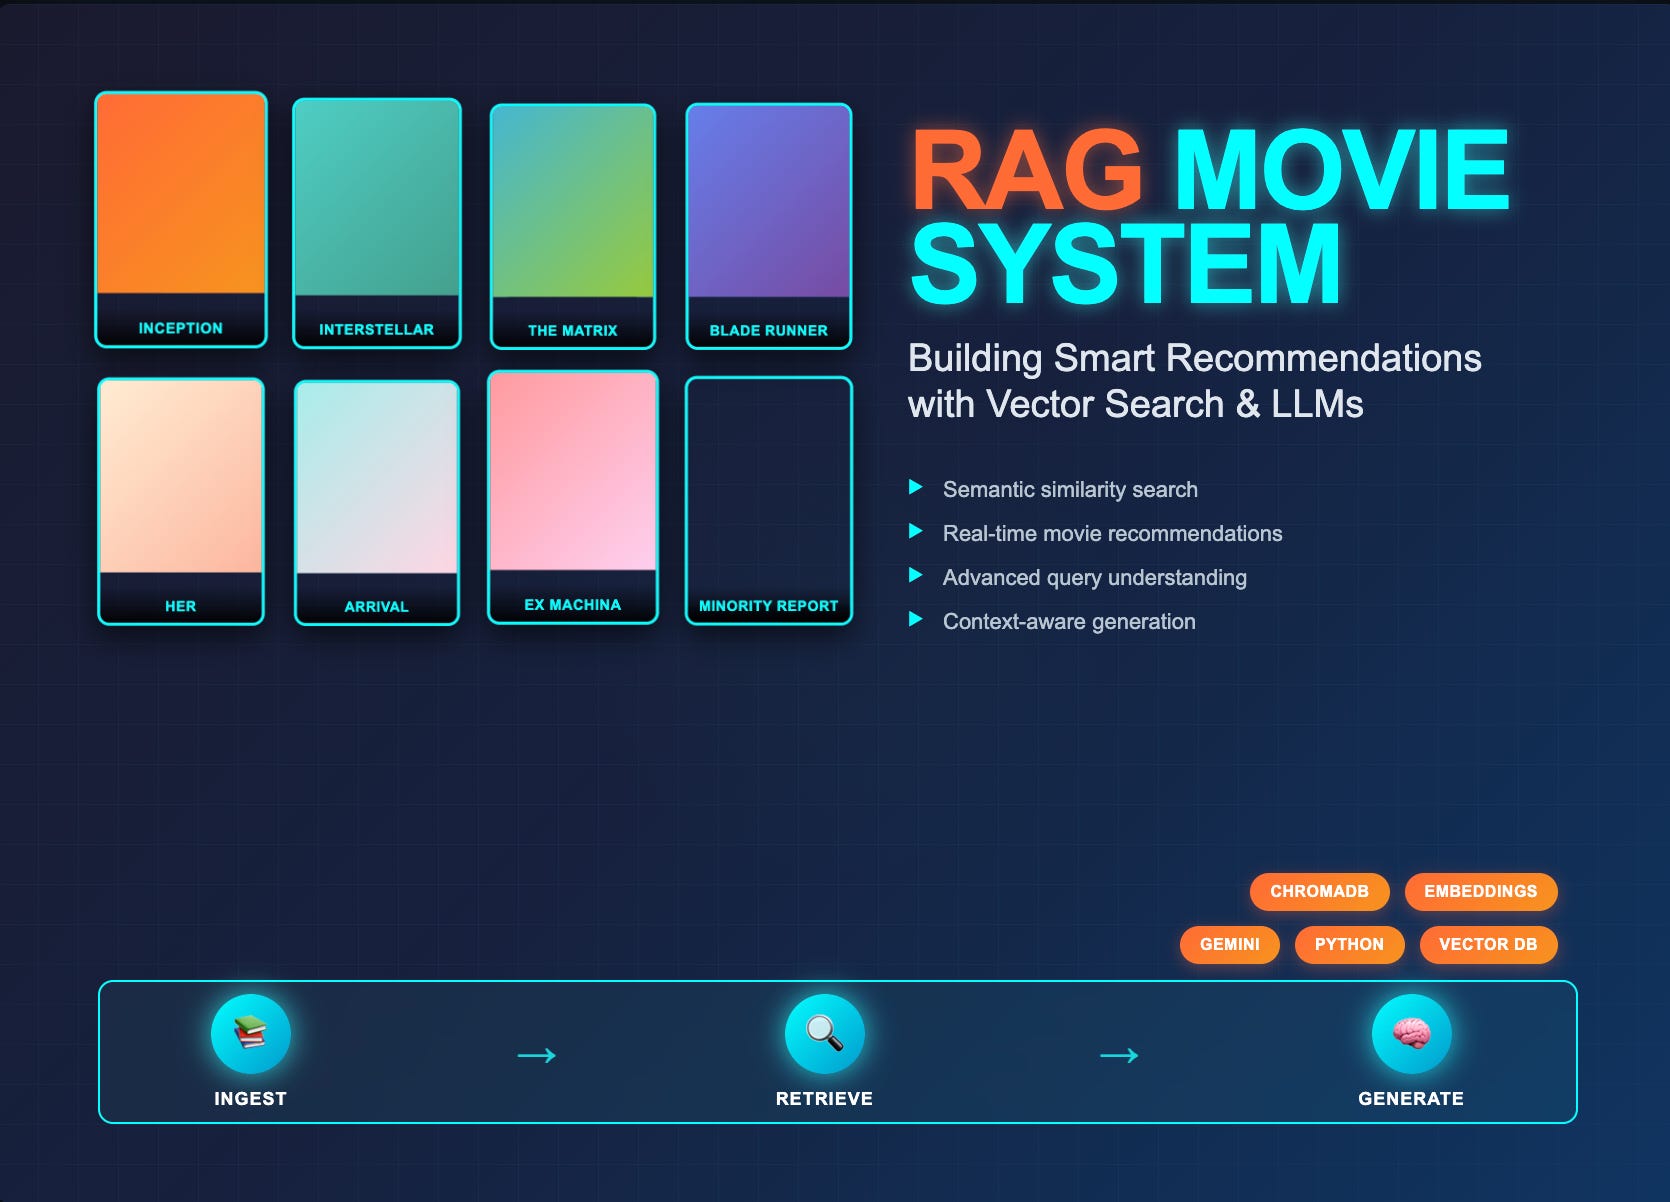Click the triangle bullet beside Real-time movie recommendations
The width and height of the screenshot is (1670, 1202).
(x=915, y=531)
